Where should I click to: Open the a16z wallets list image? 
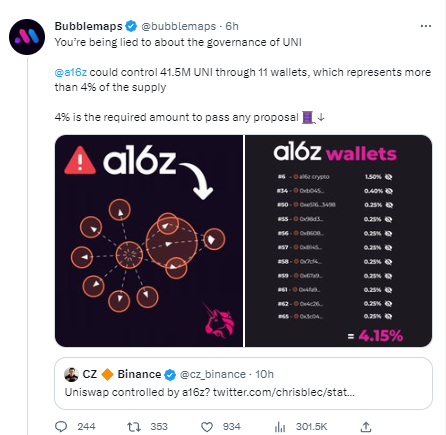pos(339,241)
